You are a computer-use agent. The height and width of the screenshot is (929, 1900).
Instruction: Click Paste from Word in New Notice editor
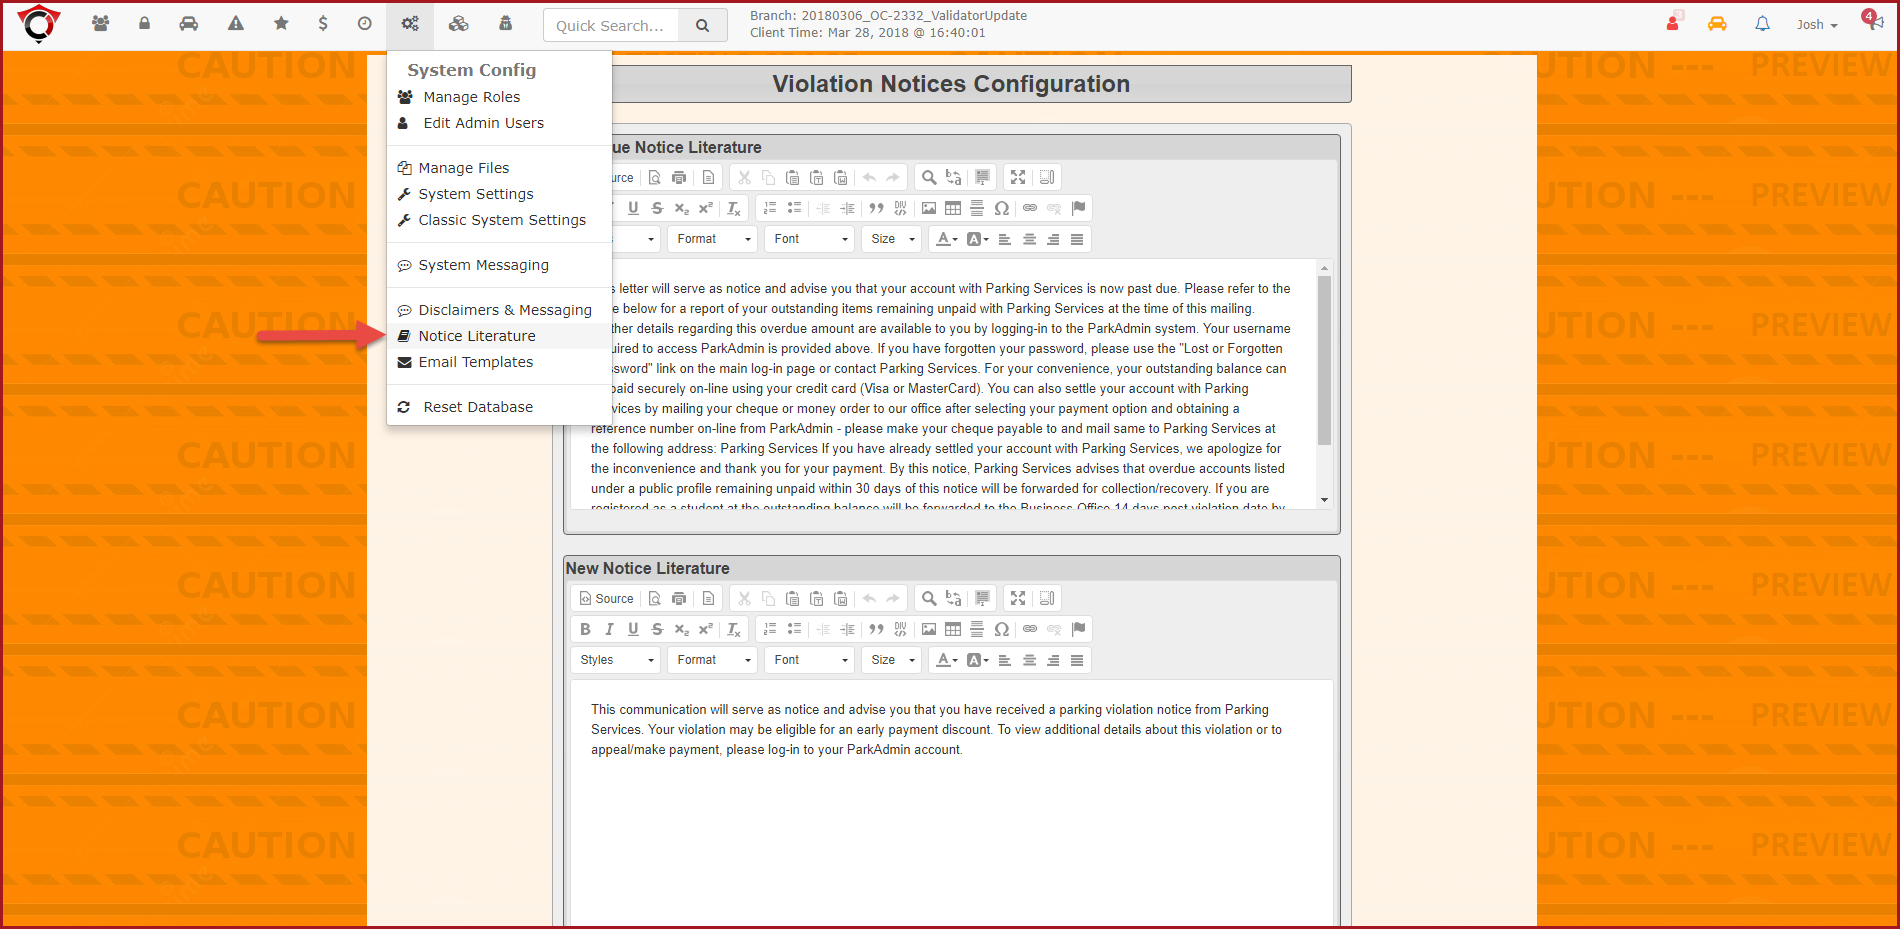840,599
